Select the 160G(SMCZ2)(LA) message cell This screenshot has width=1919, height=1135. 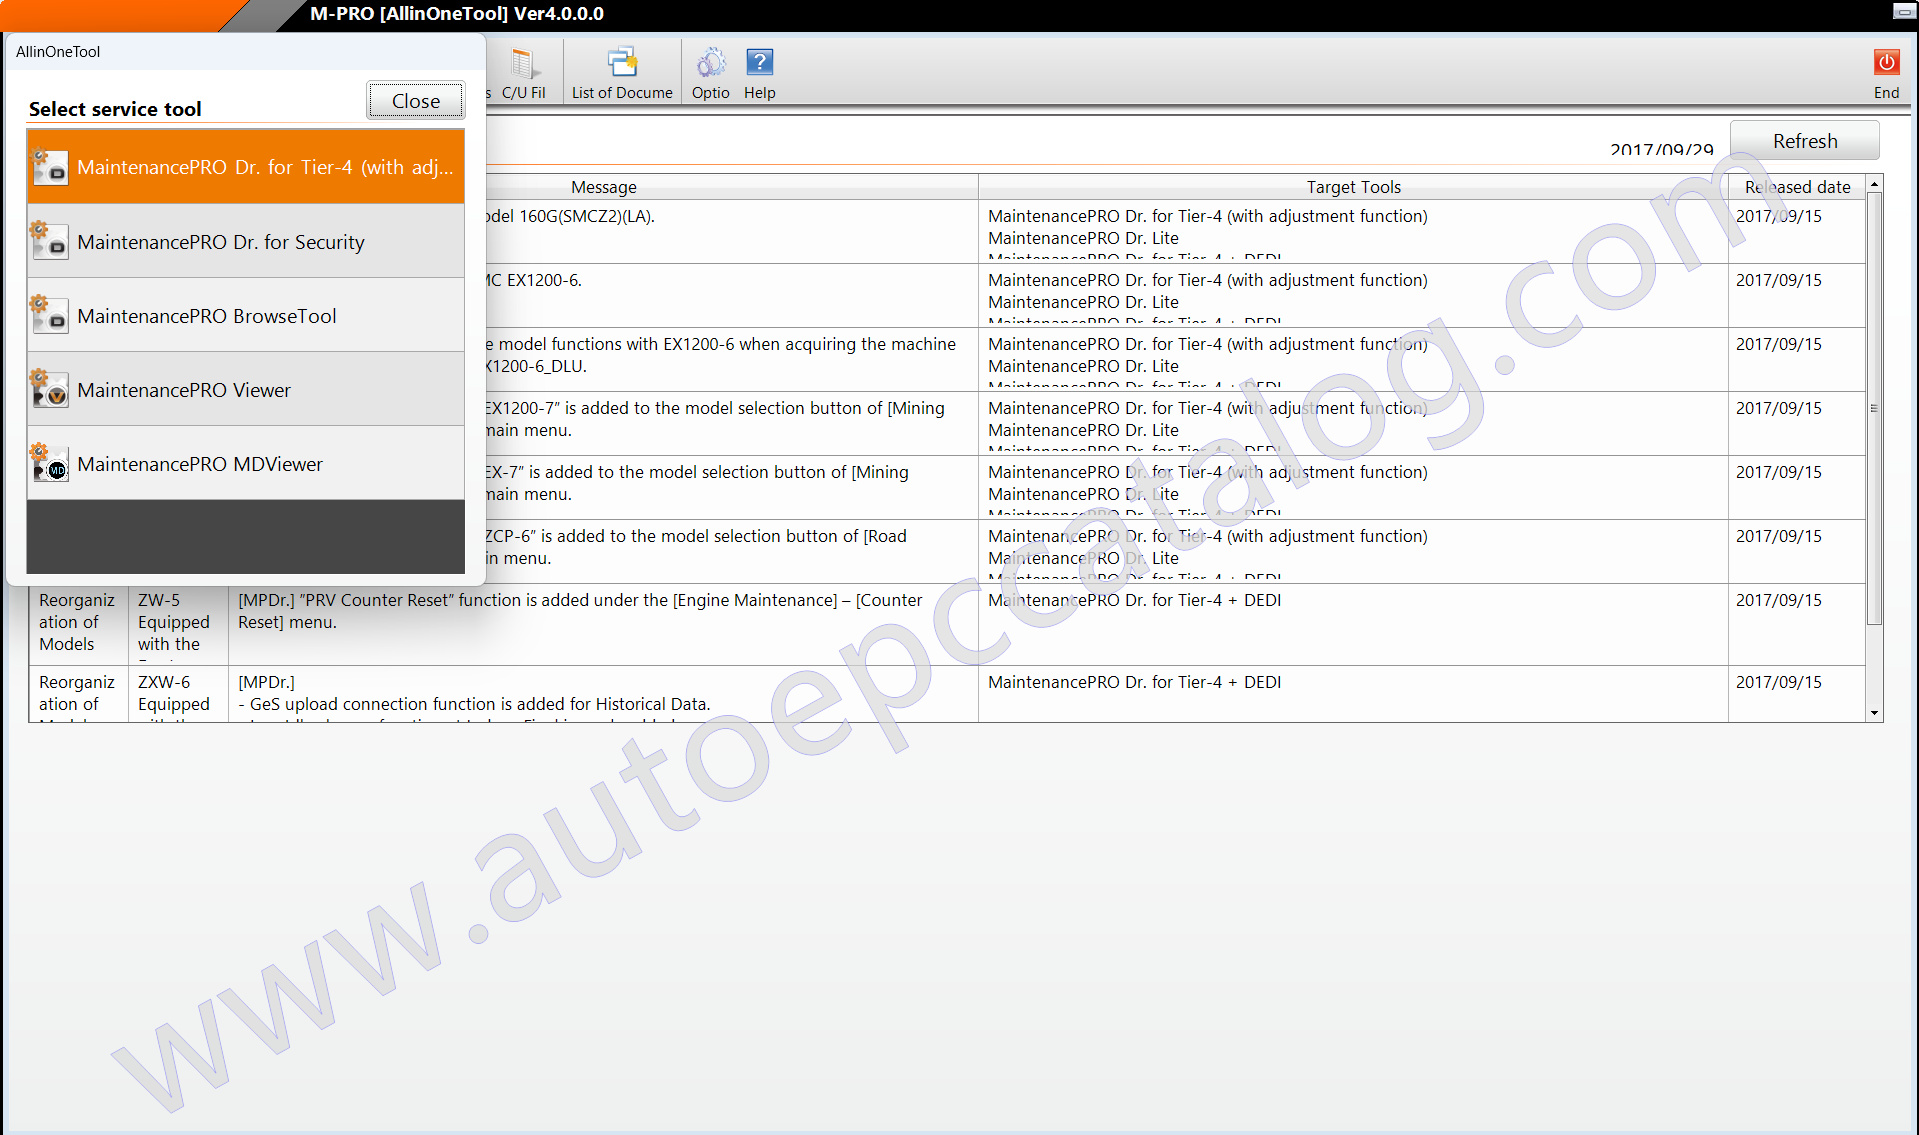[x=731, y=231]
